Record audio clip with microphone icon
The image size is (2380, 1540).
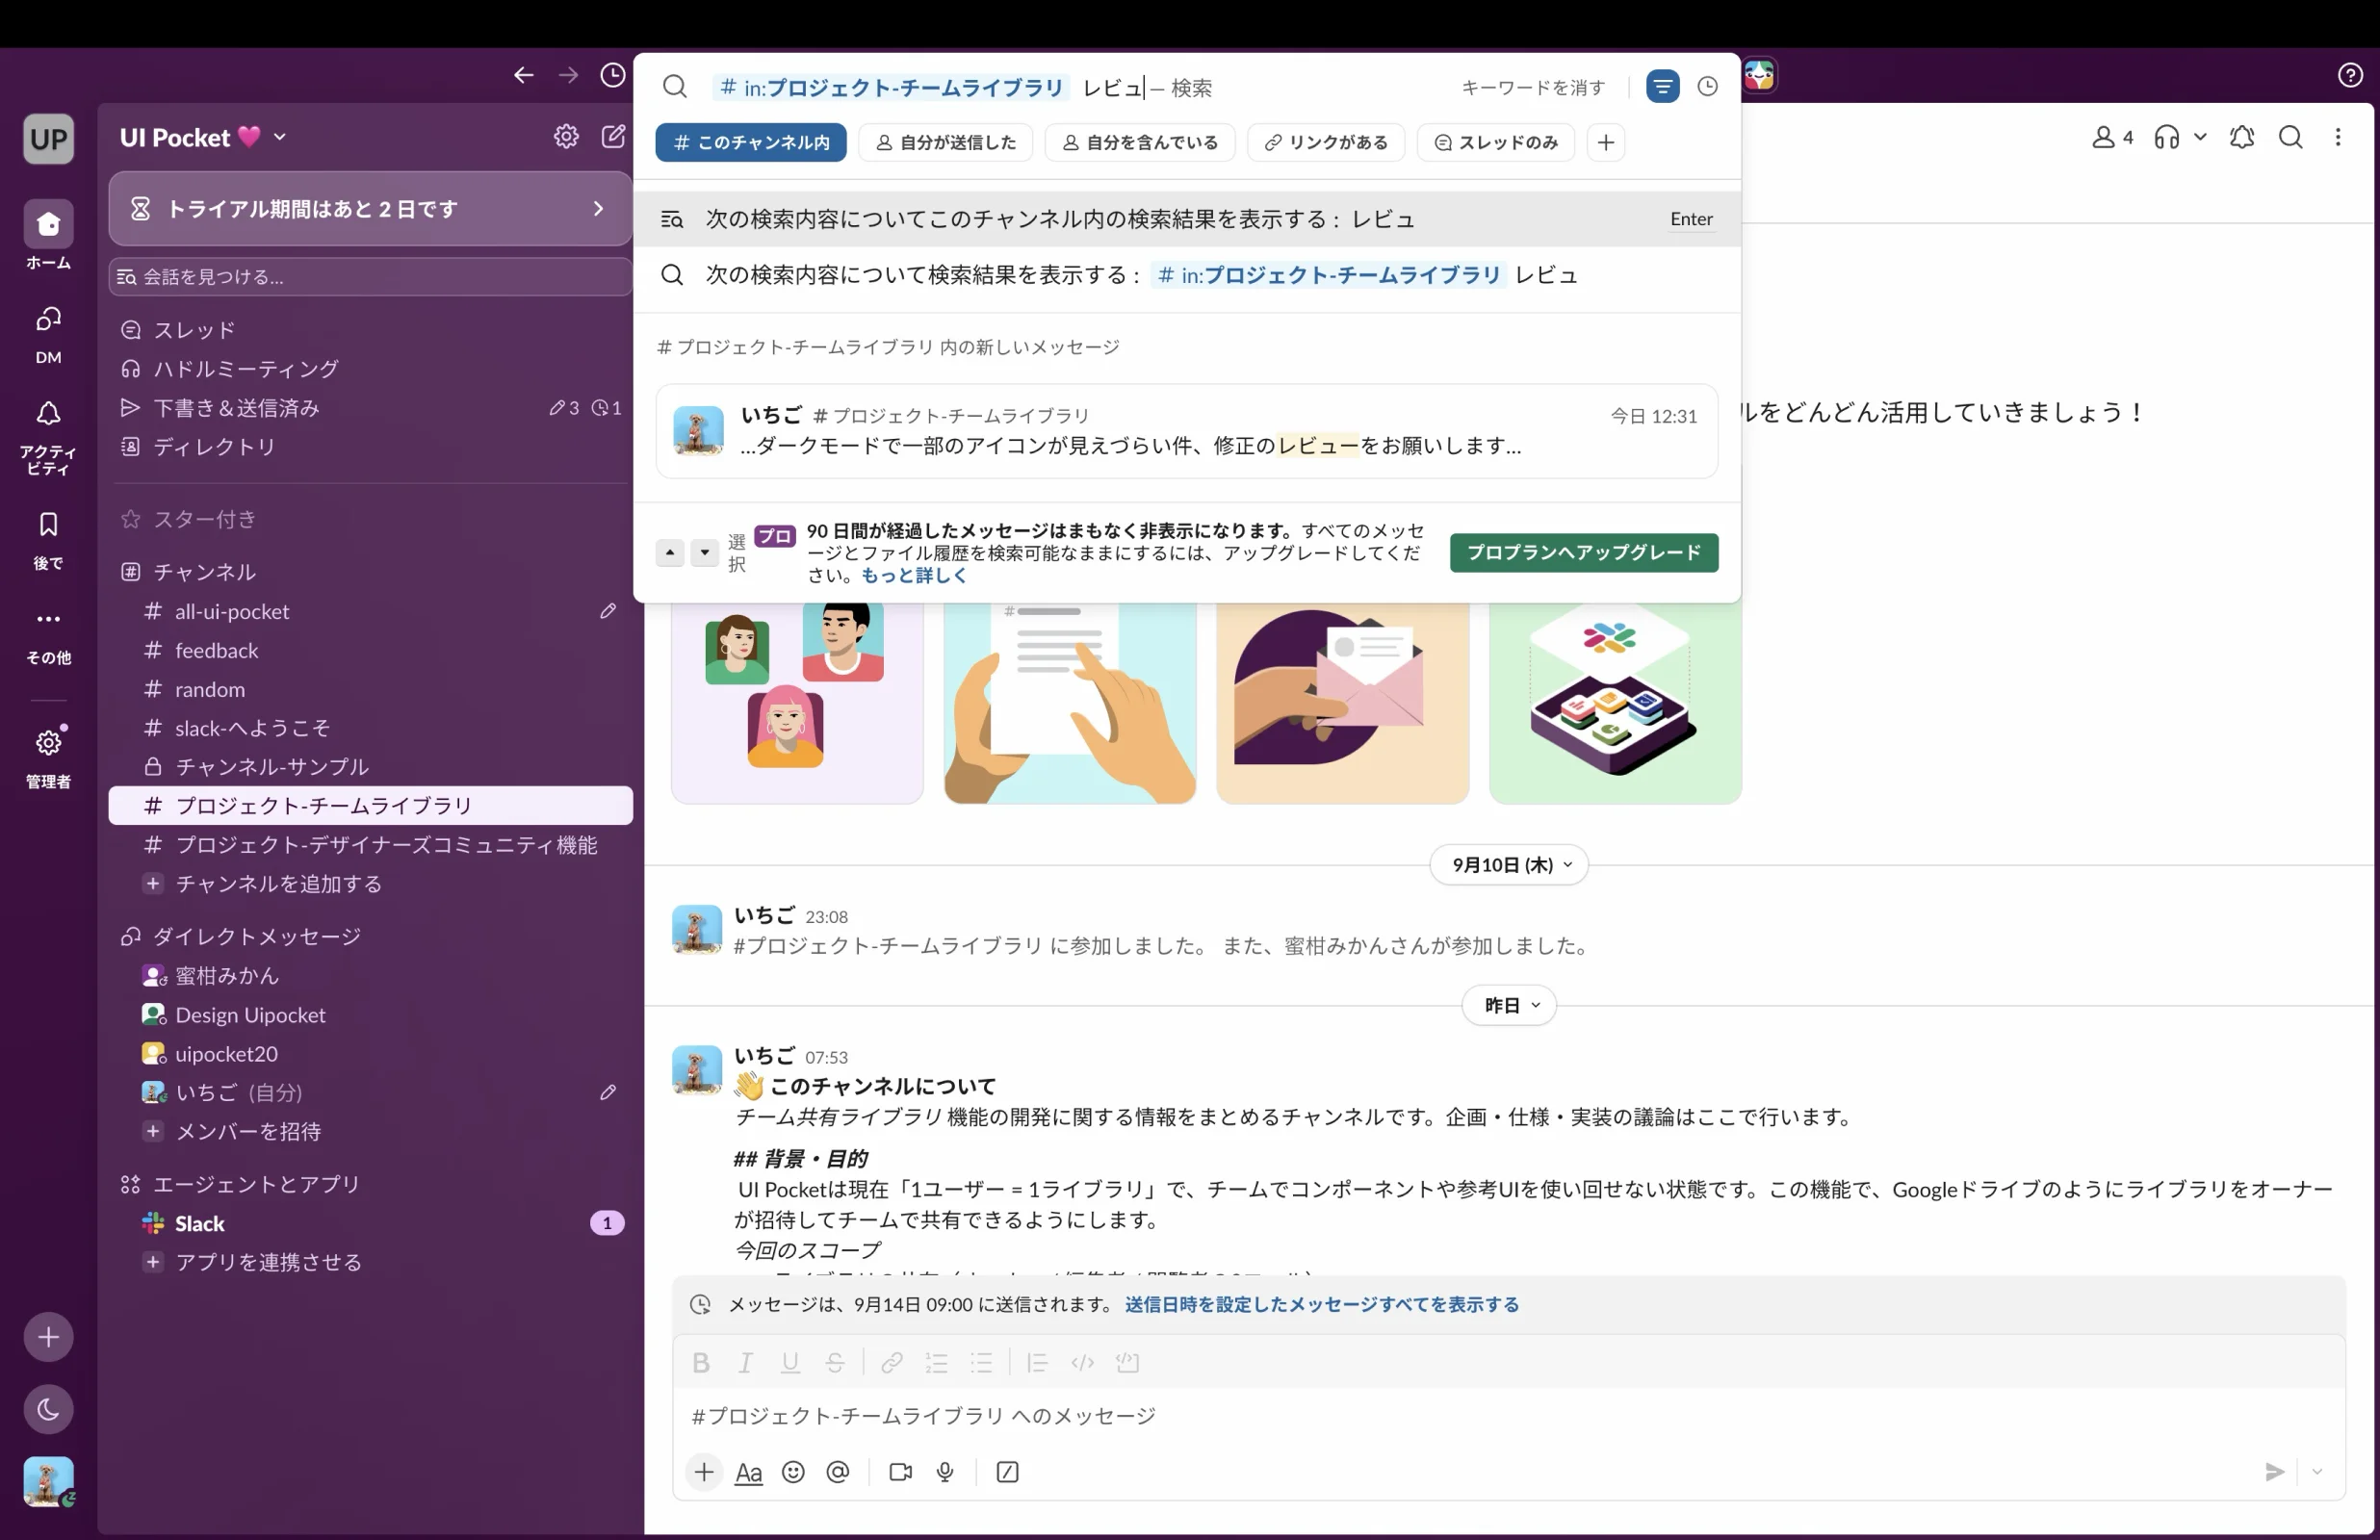pyautogui.click(x=945, y=1472)
